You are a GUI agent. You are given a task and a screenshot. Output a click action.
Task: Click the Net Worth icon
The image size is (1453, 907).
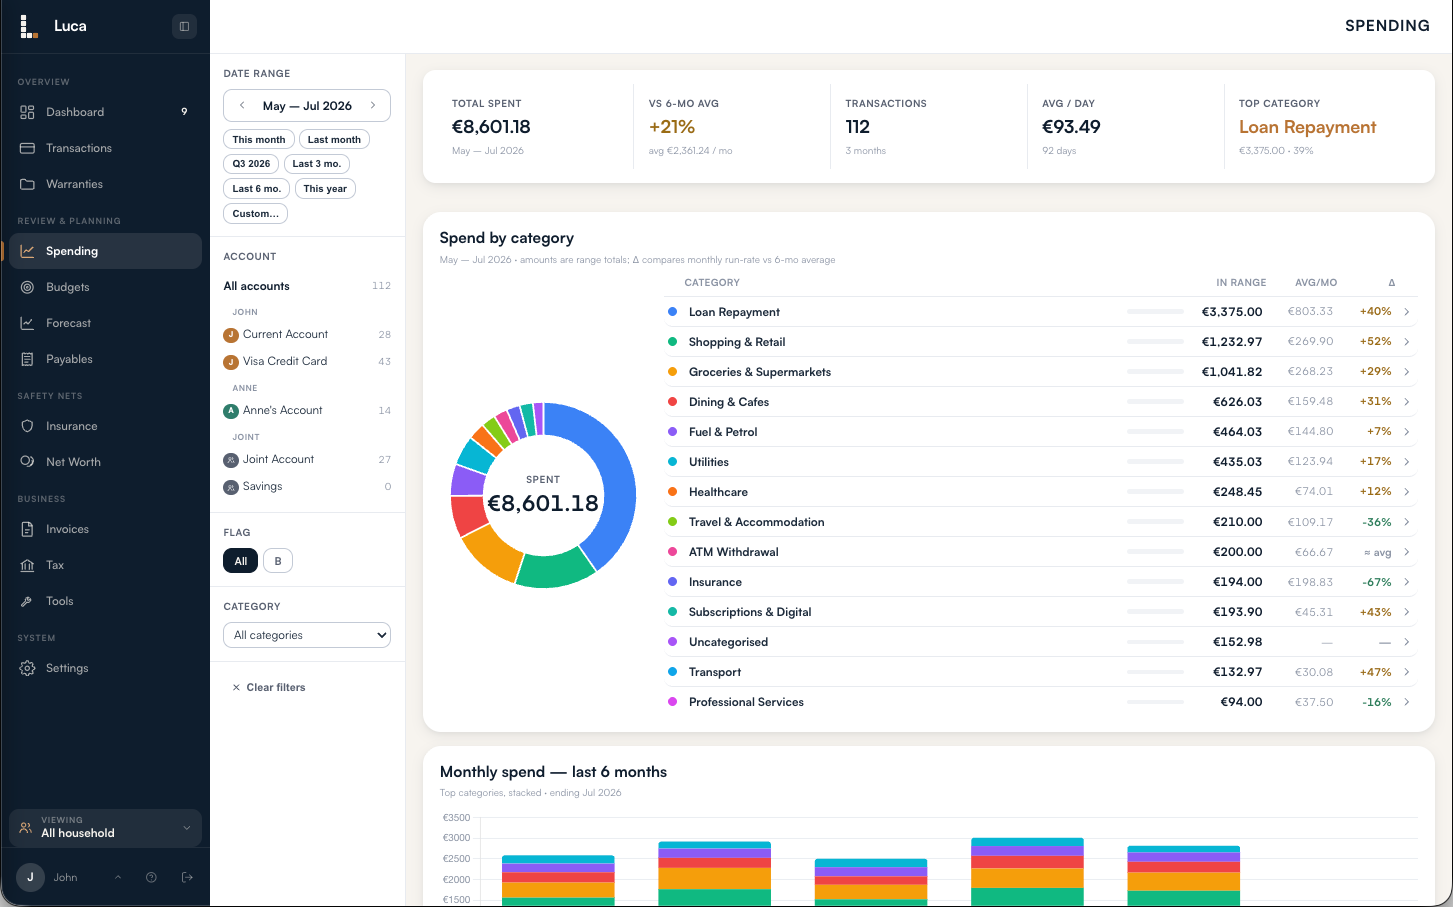(x=27, y=462)
